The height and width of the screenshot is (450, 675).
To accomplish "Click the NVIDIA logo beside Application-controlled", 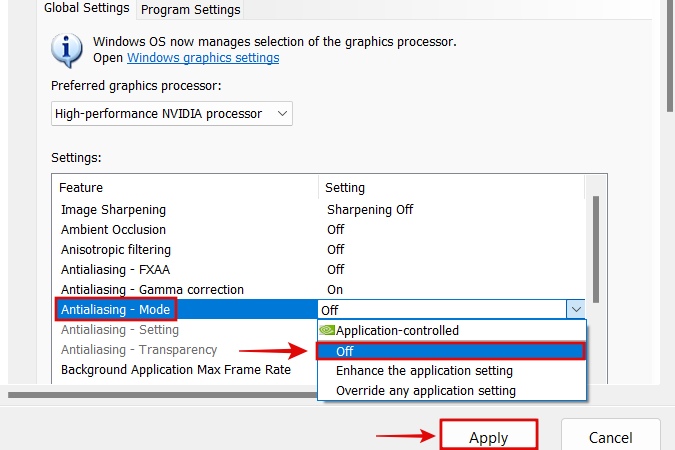I will [x=326, y=330].
